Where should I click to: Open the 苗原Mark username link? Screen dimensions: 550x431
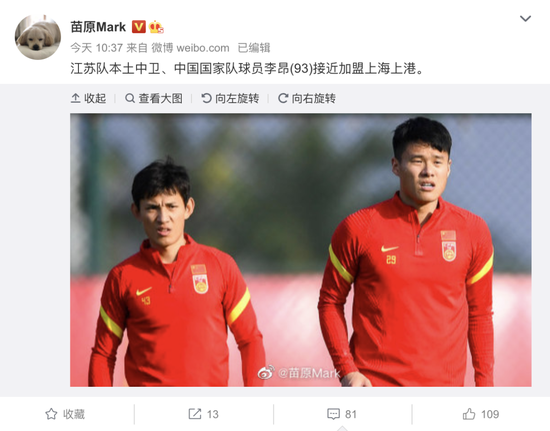point(98,27)
